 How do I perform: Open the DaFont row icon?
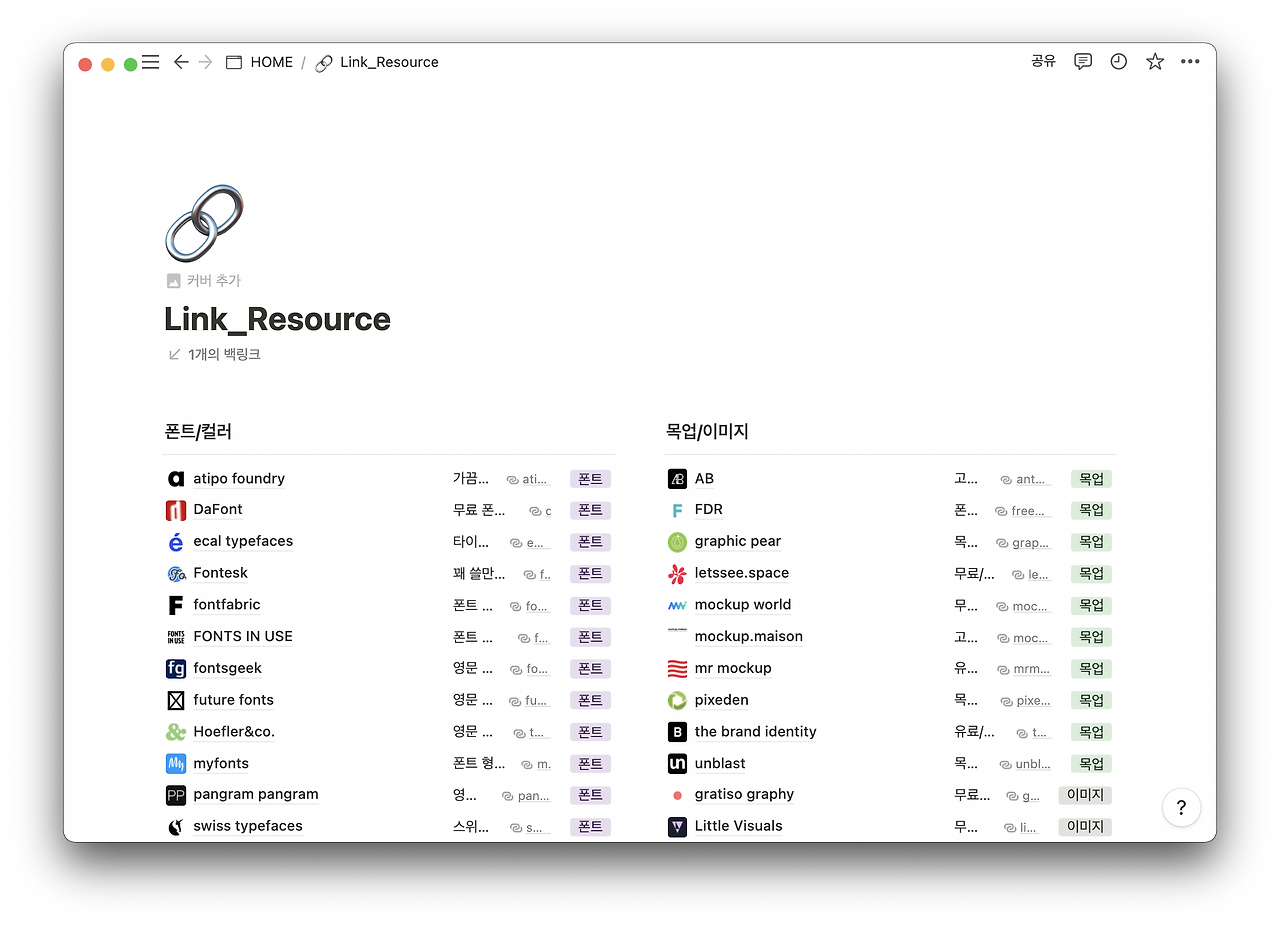tap(176, 510)
